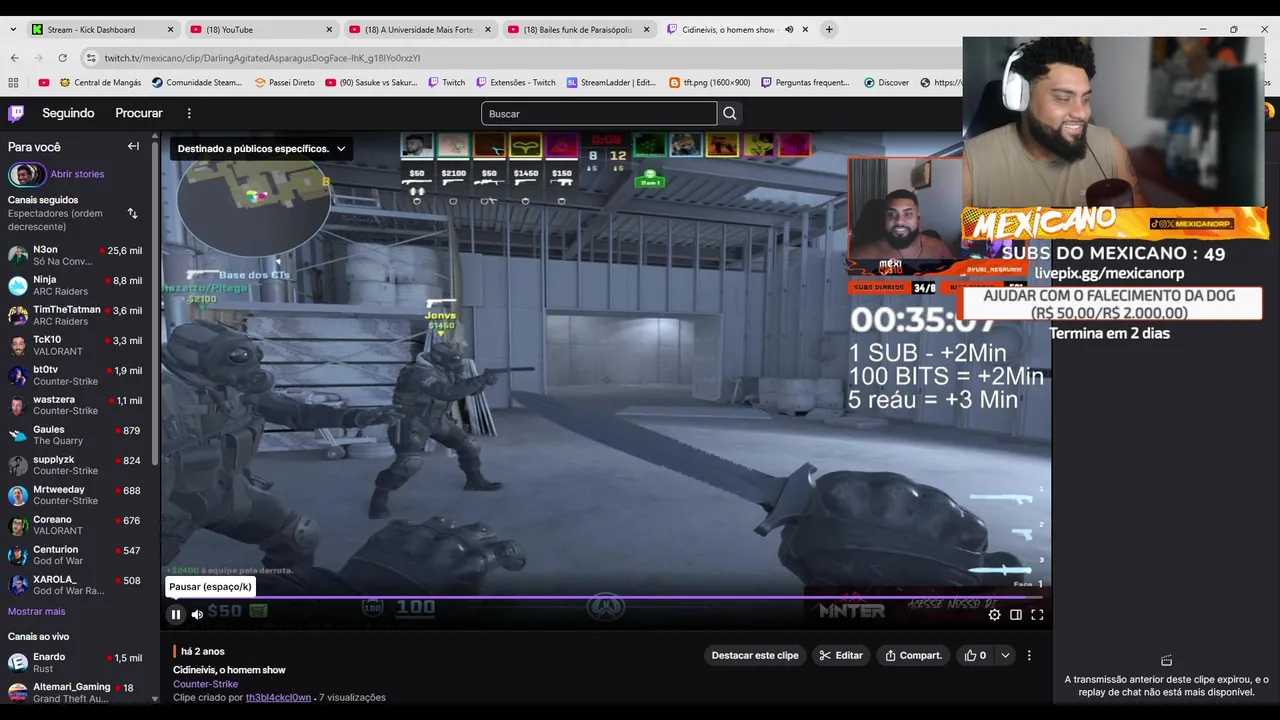The width and height of the screenshot is (1280, 720).
Task: Open the bookmarks apps grid icon
Action: pos(13,83)
